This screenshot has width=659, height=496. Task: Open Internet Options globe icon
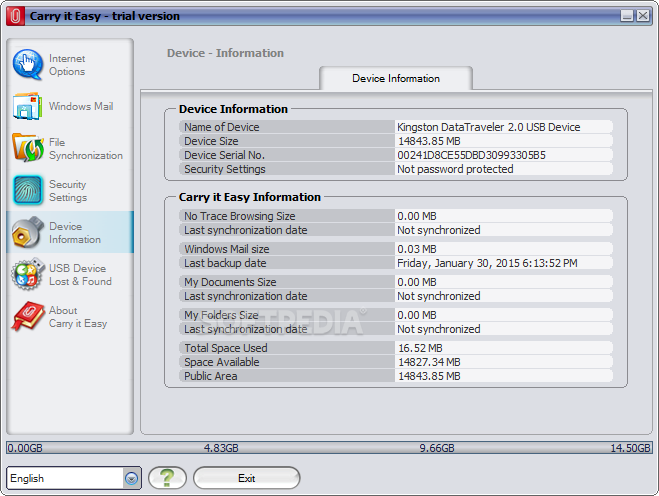(x=28, y=64)
